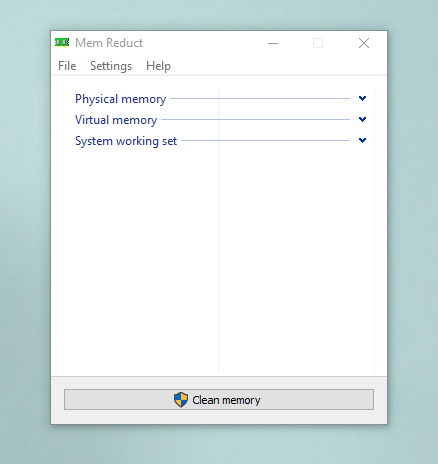Select the System working set header
This screenshot has height=464, width=438.
[x=126, y=141]
